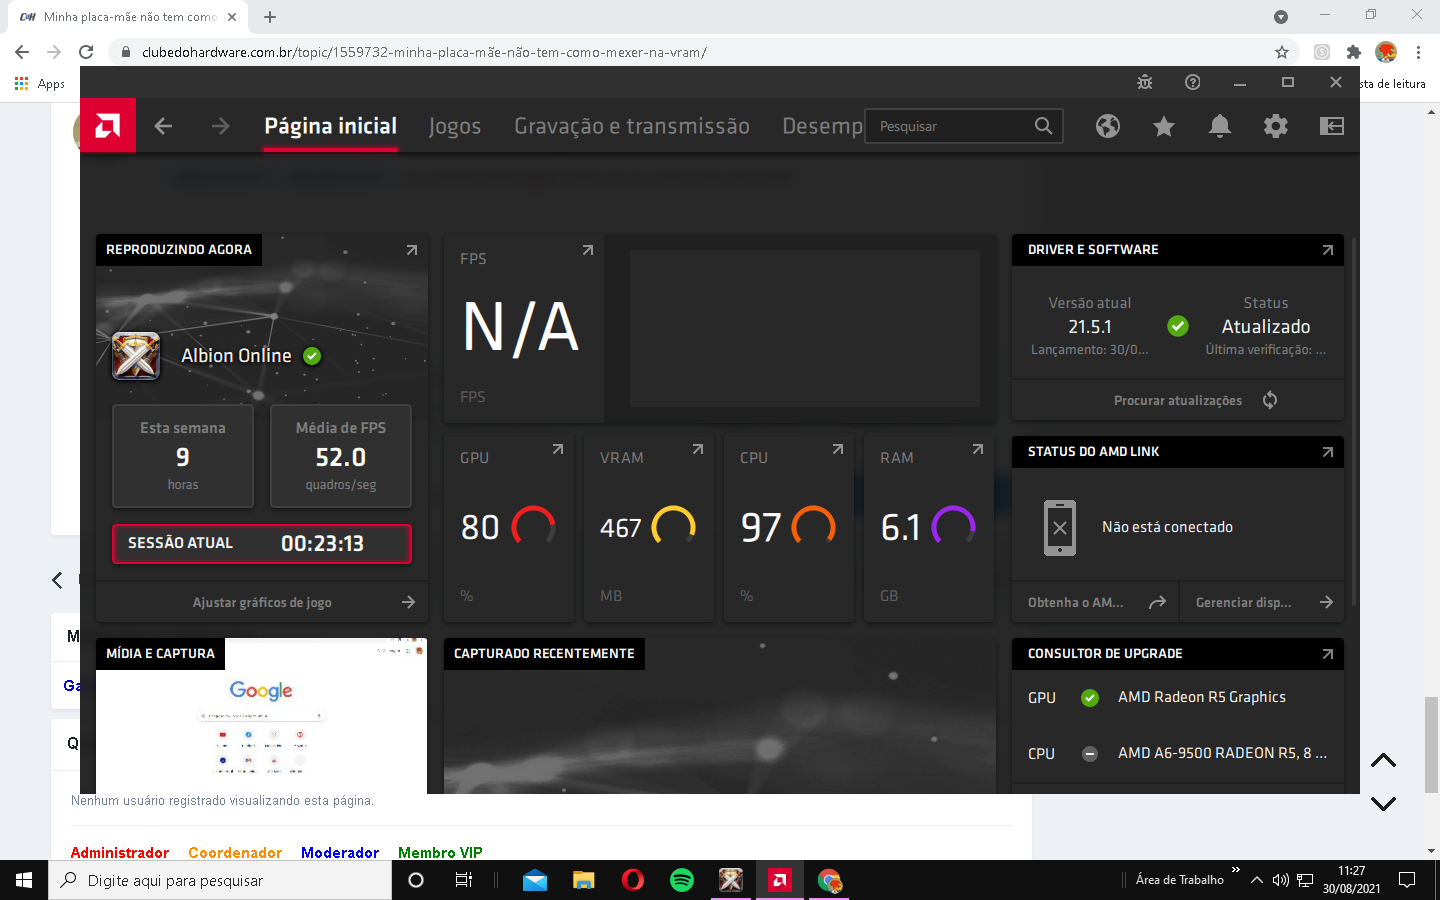This screenshot has width=1440, height=900.
Task: Open the taskbar volume icon
Action: pos(1280,880)
